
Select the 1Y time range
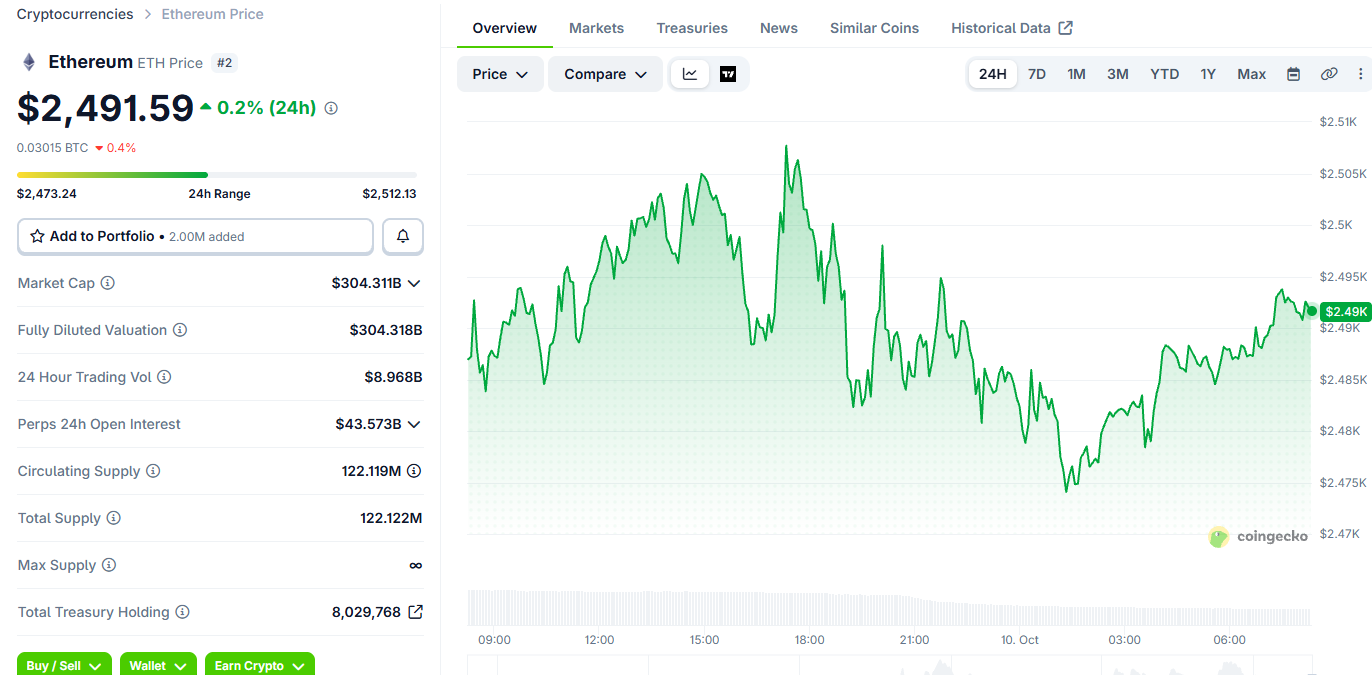1208,74
